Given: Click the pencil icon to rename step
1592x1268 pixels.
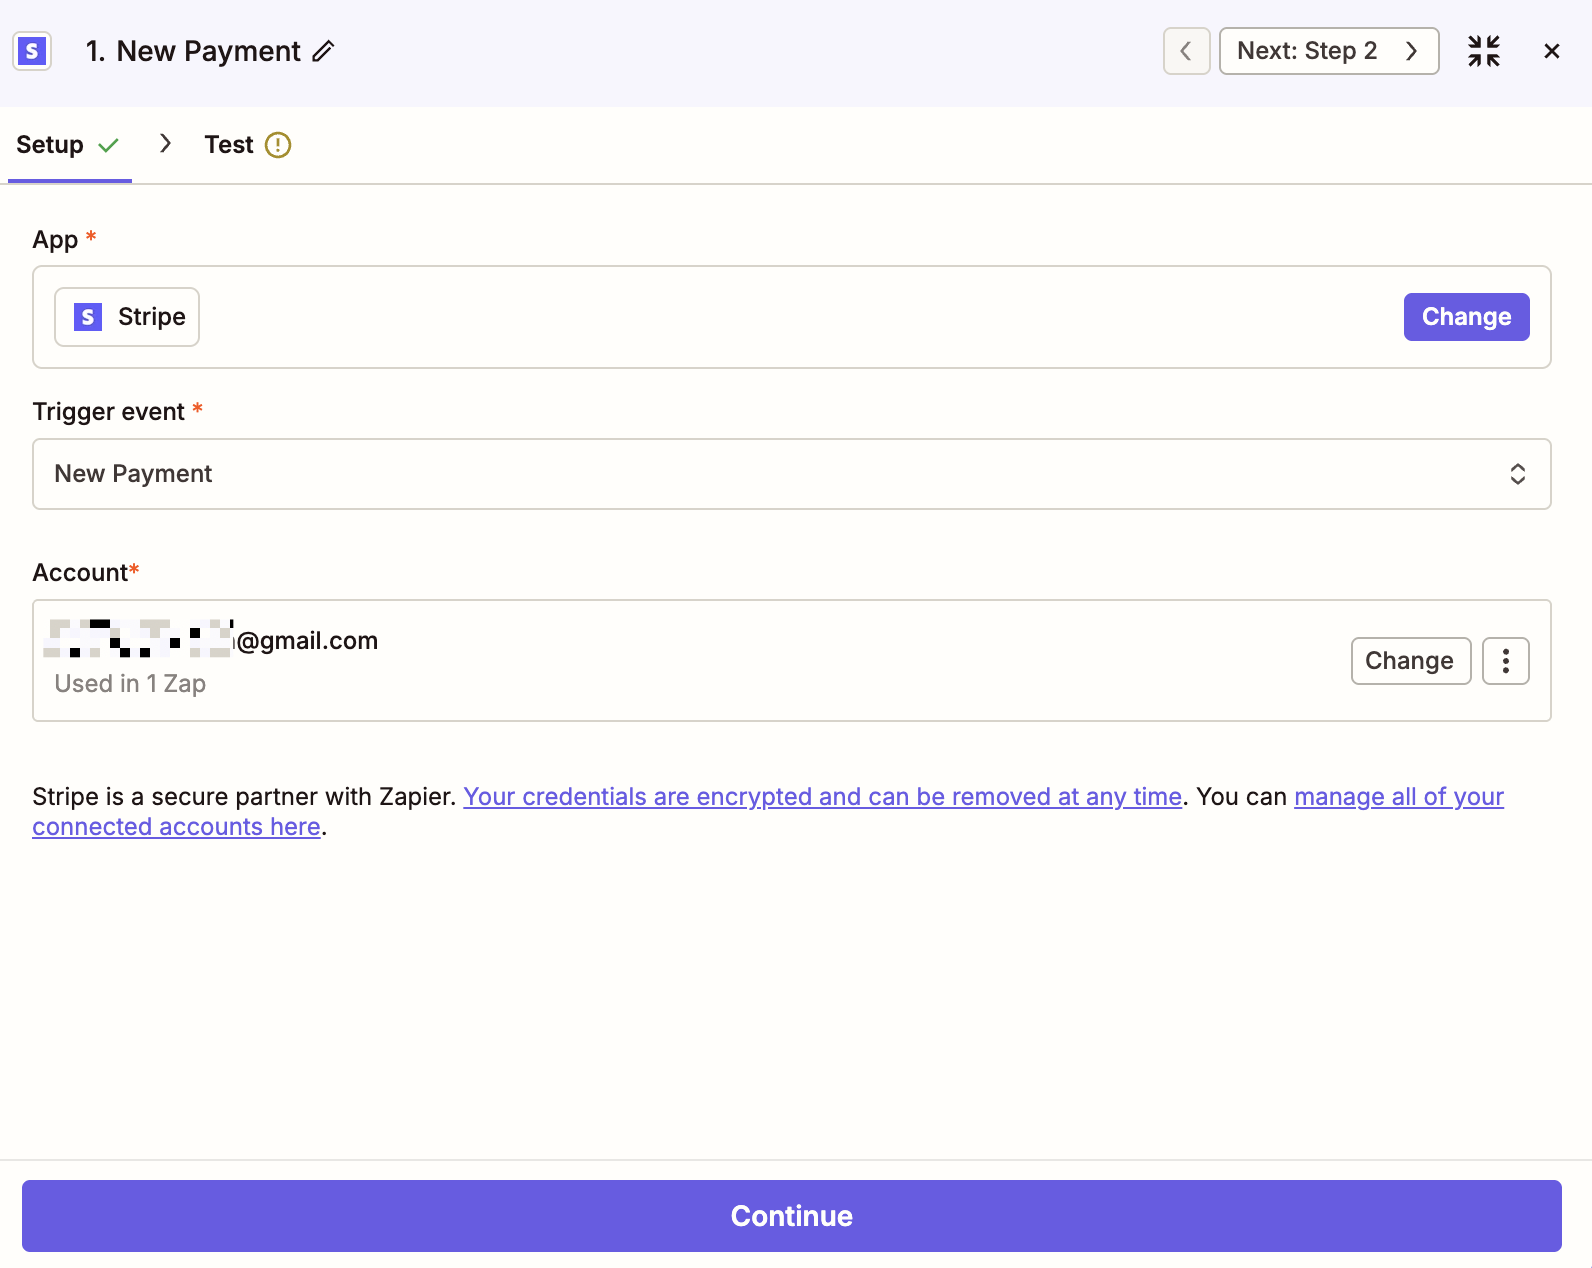Looking at the screenshot, I should [x=323, y=51].
